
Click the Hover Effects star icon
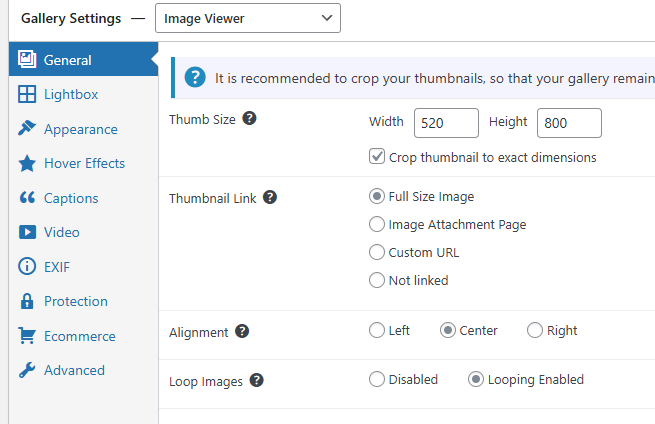[27, 163]
